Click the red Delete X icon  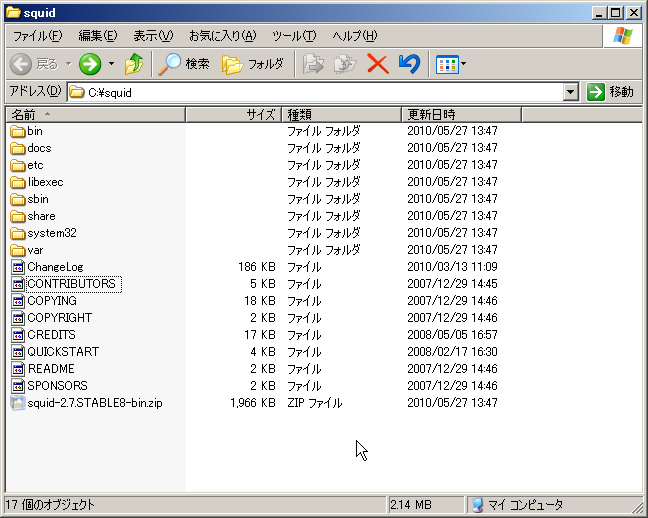coord(378,64)
